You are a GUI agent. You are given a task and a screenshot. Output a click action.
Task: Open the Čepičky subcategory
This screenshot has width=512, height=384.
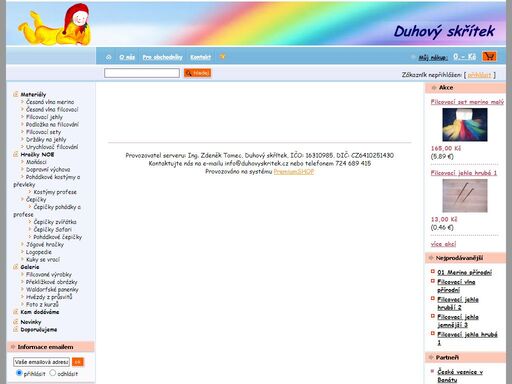point(36,199)
